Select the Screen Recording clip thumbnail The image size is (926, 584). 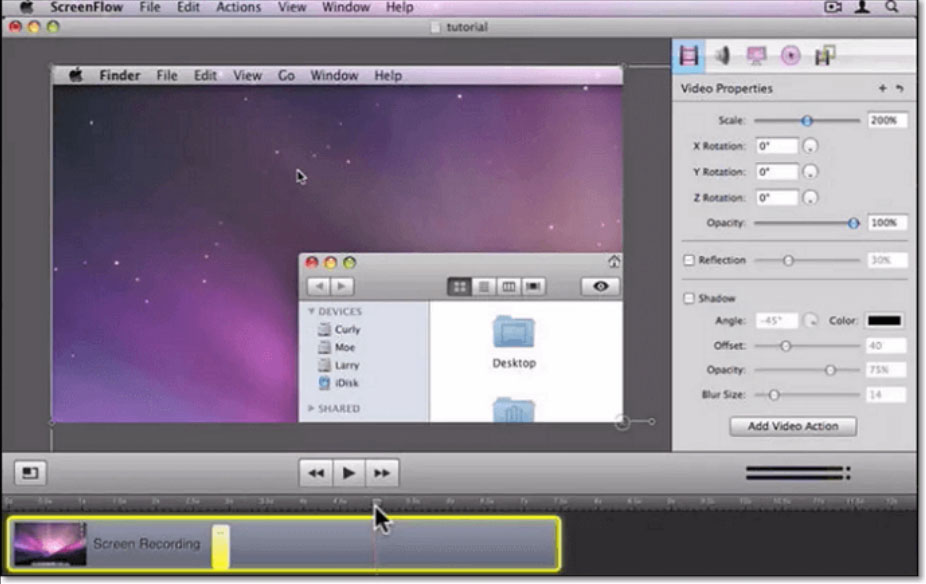point(50,544)
